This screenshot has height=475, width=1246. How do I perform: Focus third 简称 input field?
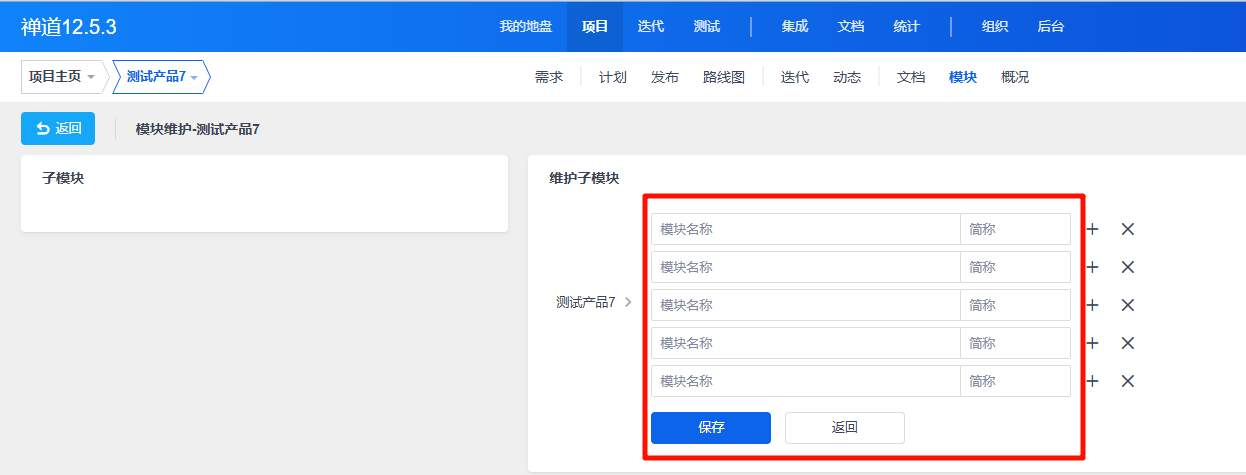(1015, 305)
